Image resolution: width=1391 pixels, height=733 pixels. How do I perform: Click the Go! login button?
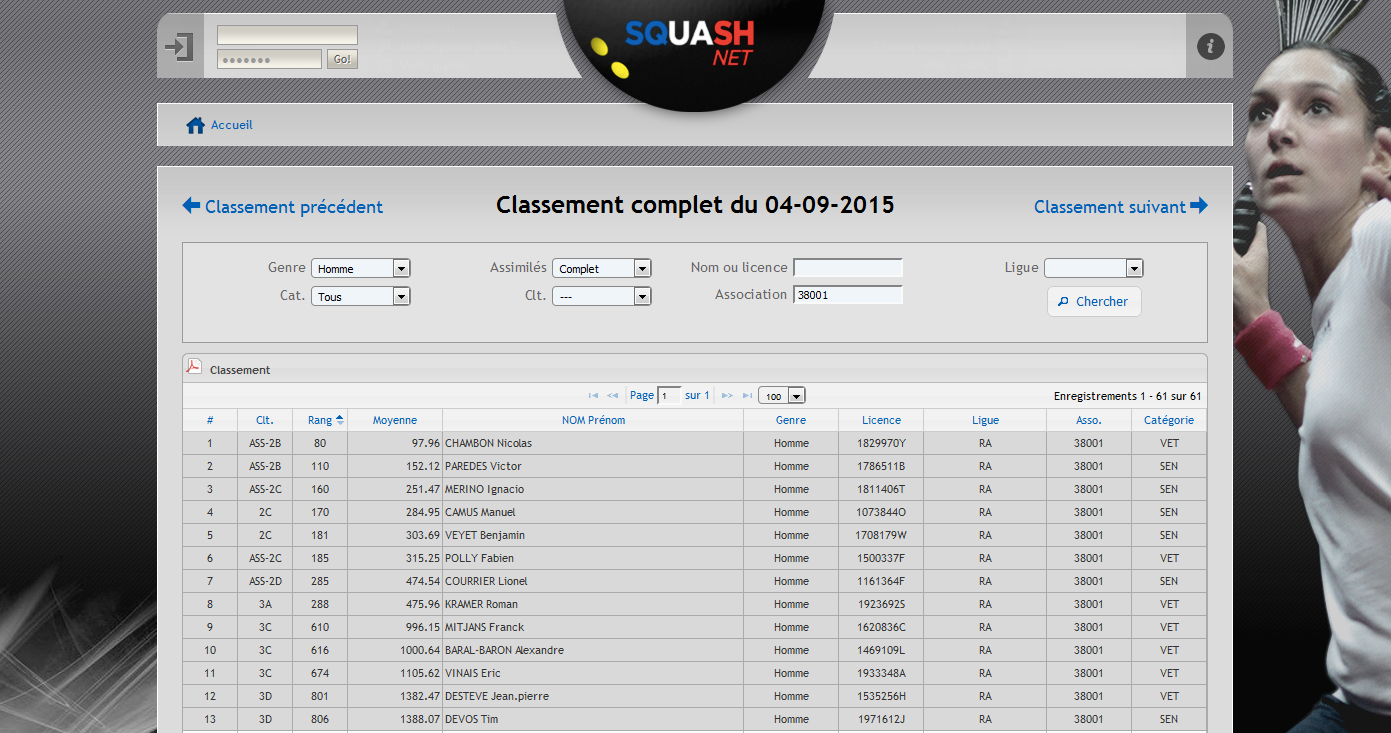(x=342, y=59)
